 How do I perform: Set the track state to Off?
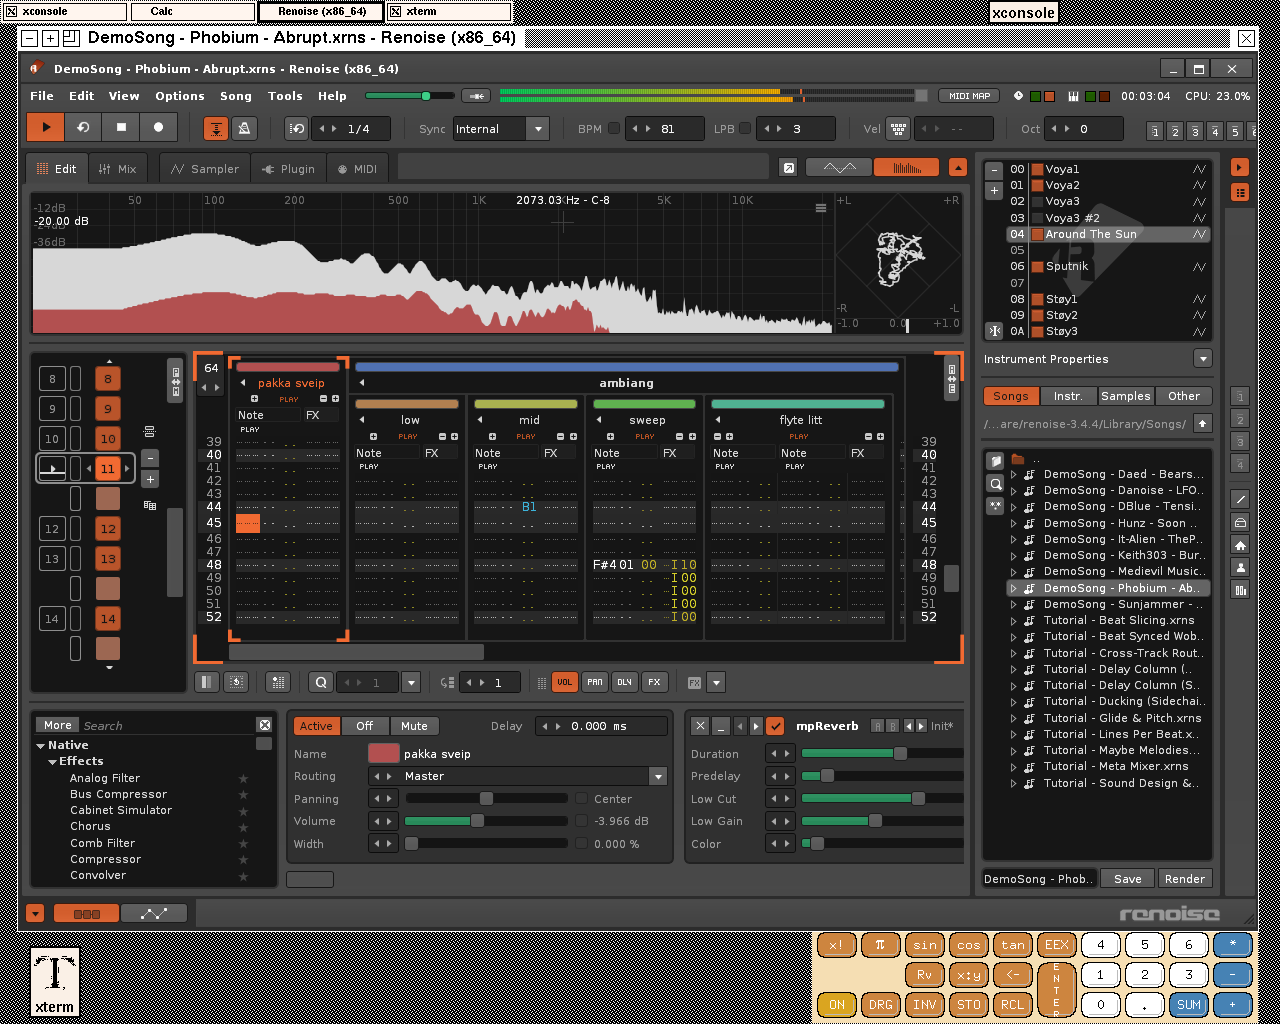point(365,726)
